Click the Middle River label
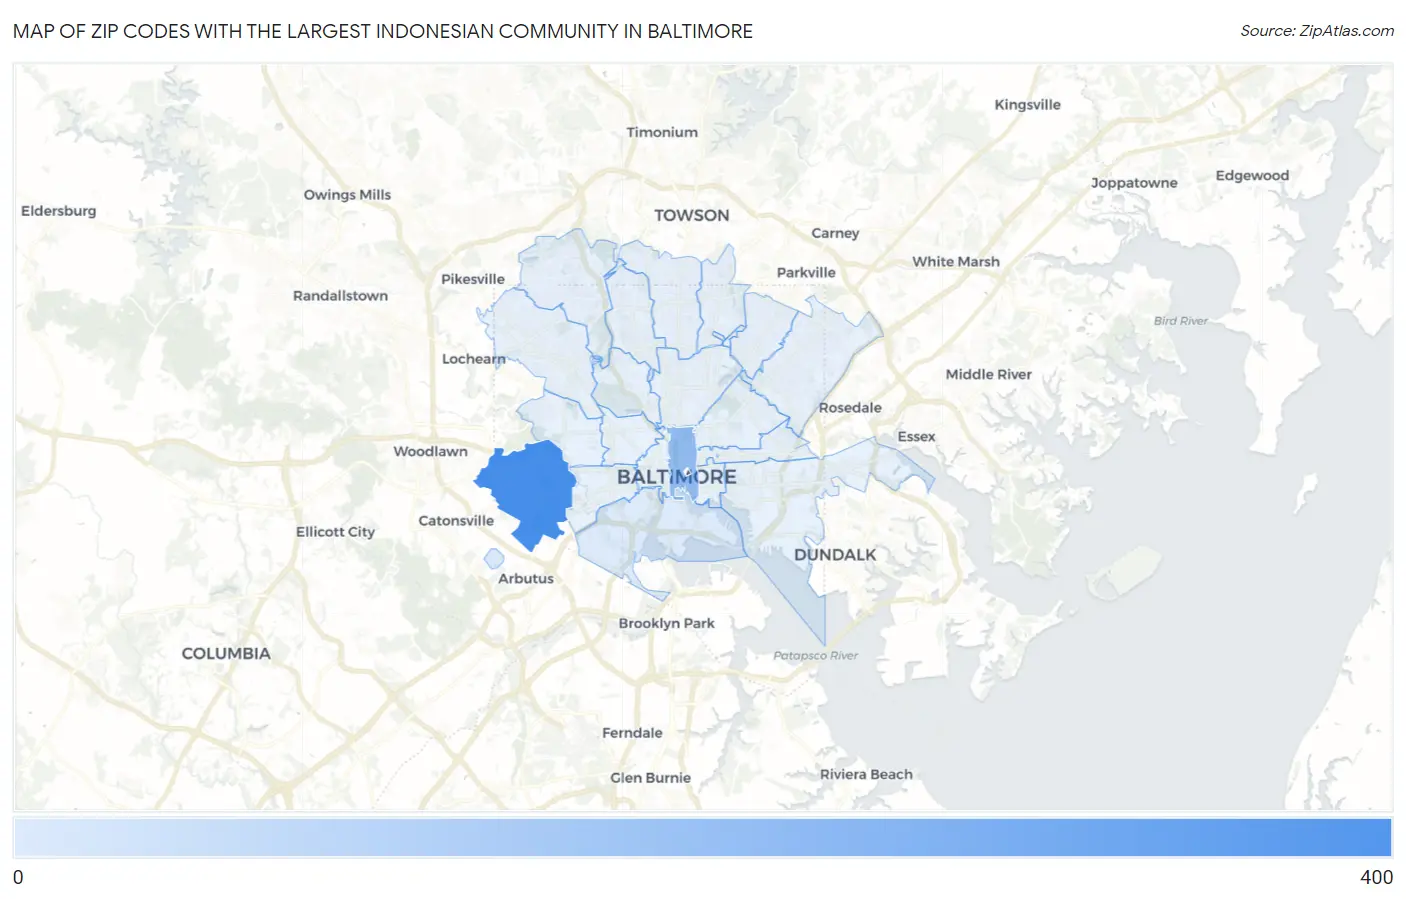 click(989, 374)
